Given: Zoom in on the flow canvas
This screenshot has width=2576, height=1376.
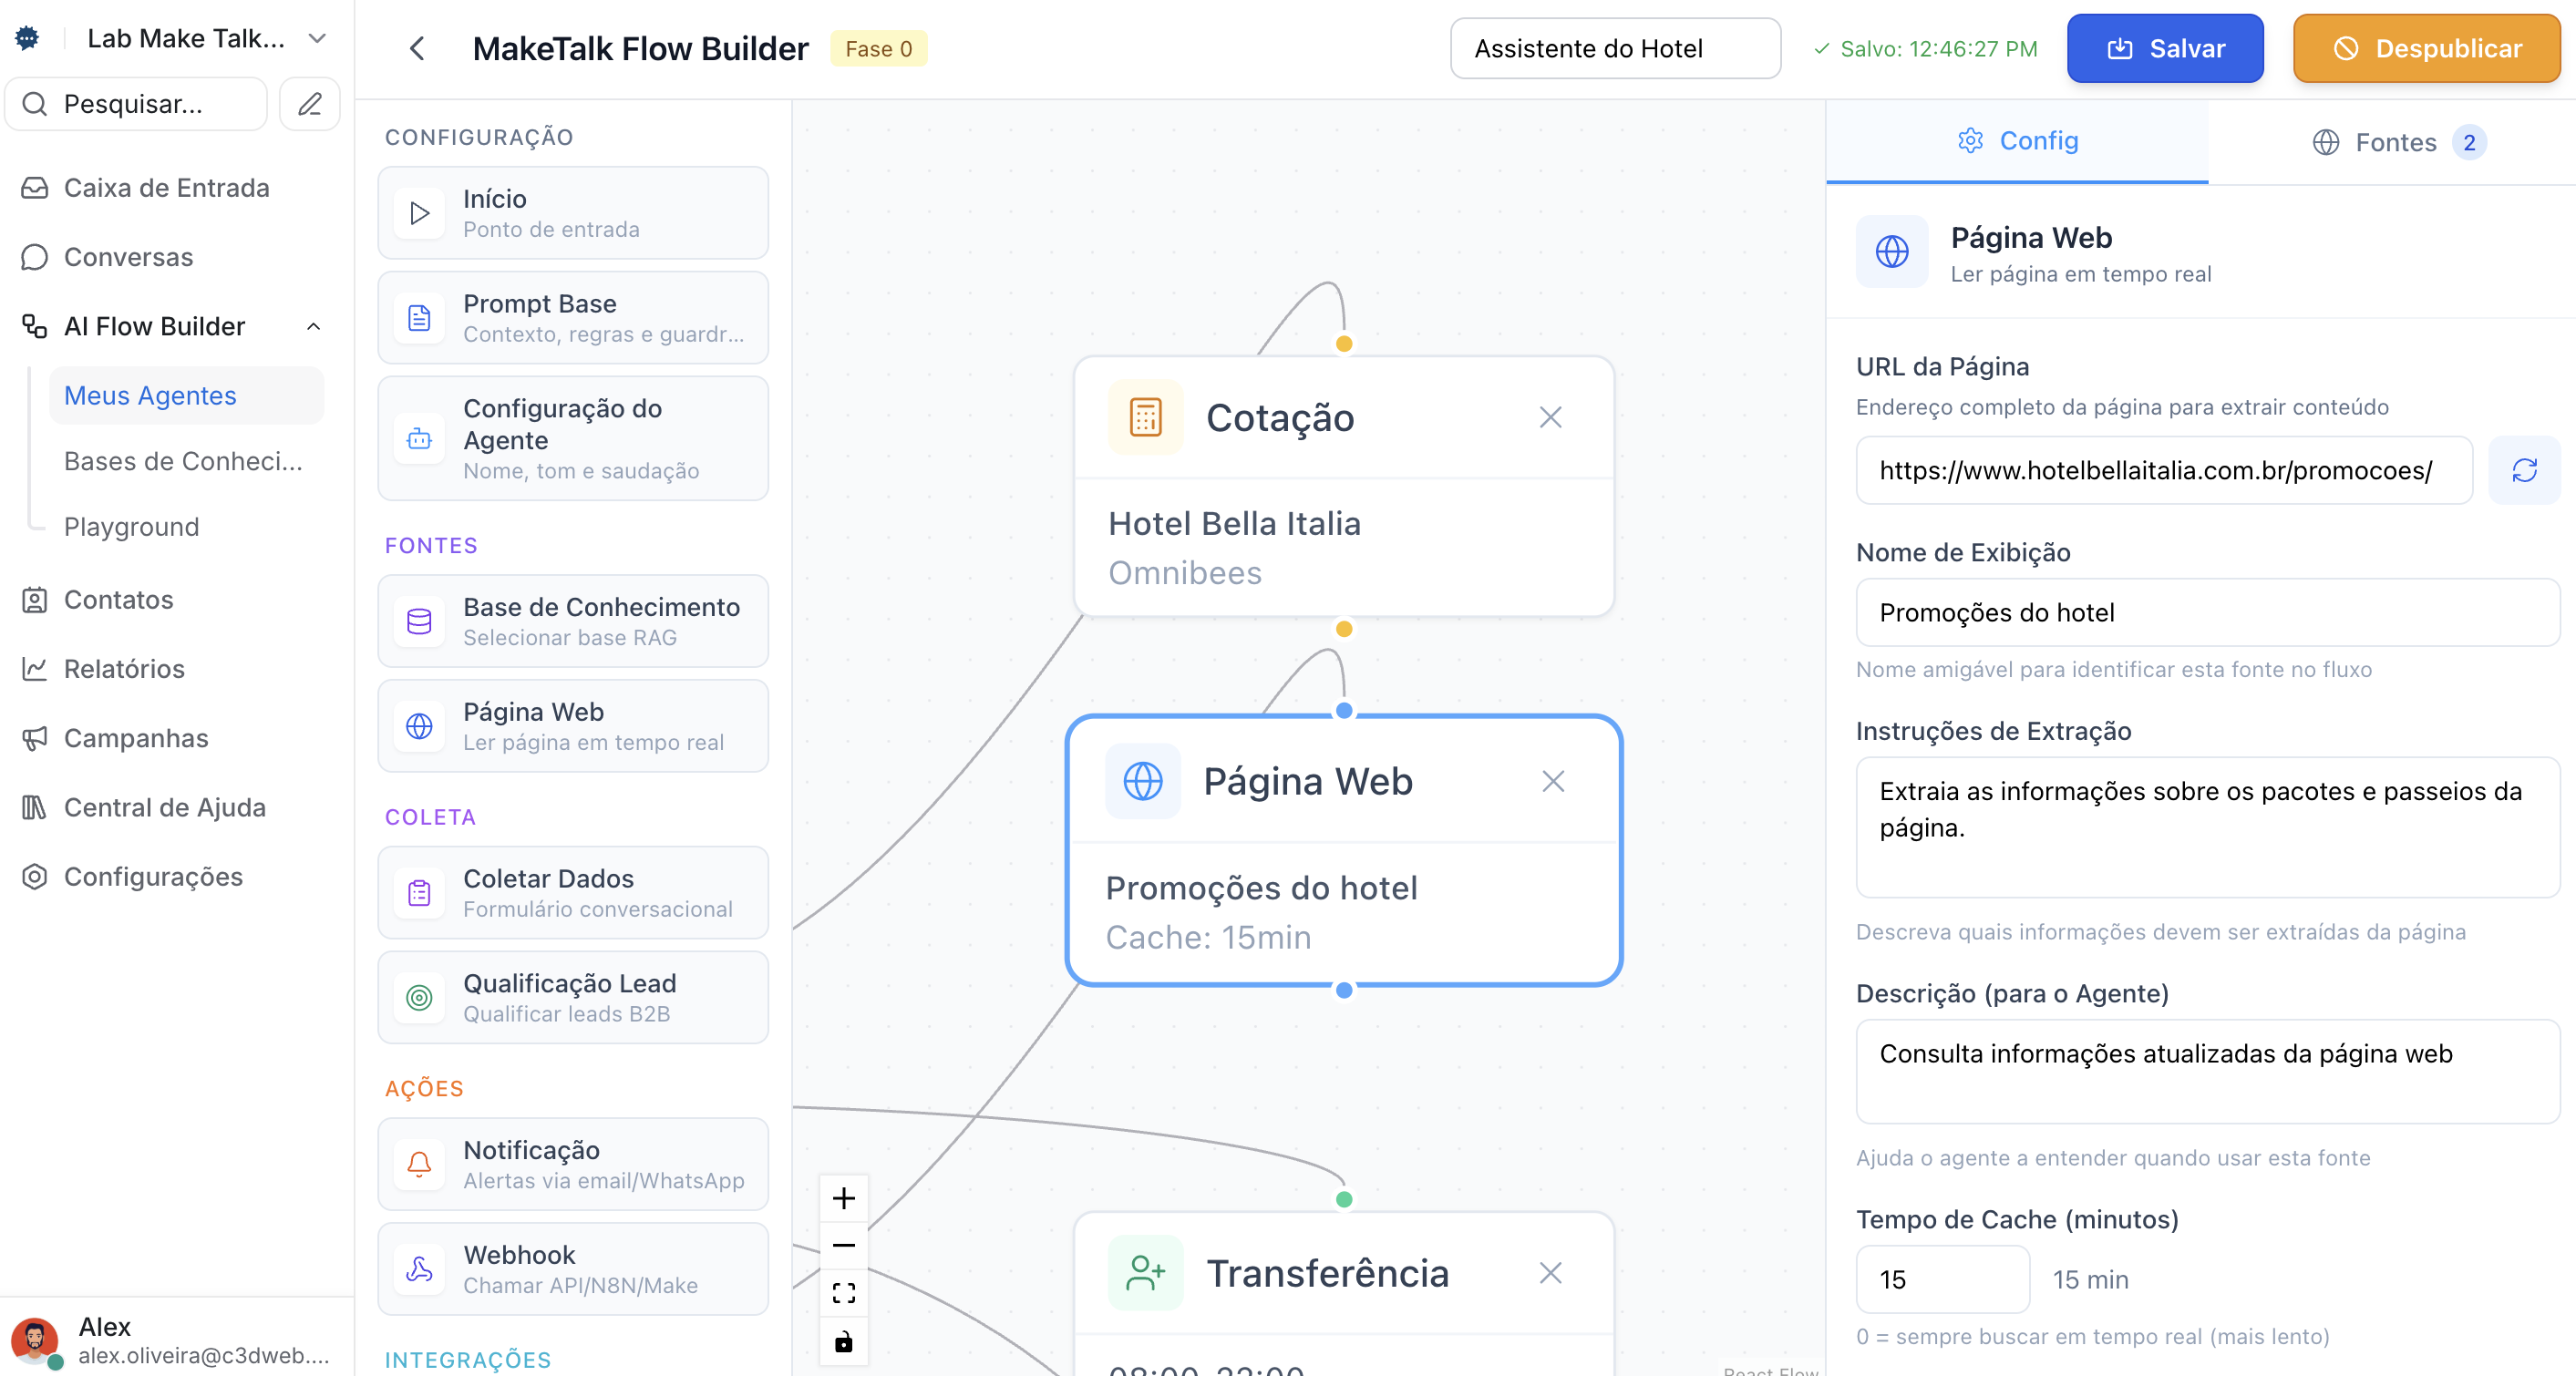Looking at the screenshot, I should tap(843, 1198).
